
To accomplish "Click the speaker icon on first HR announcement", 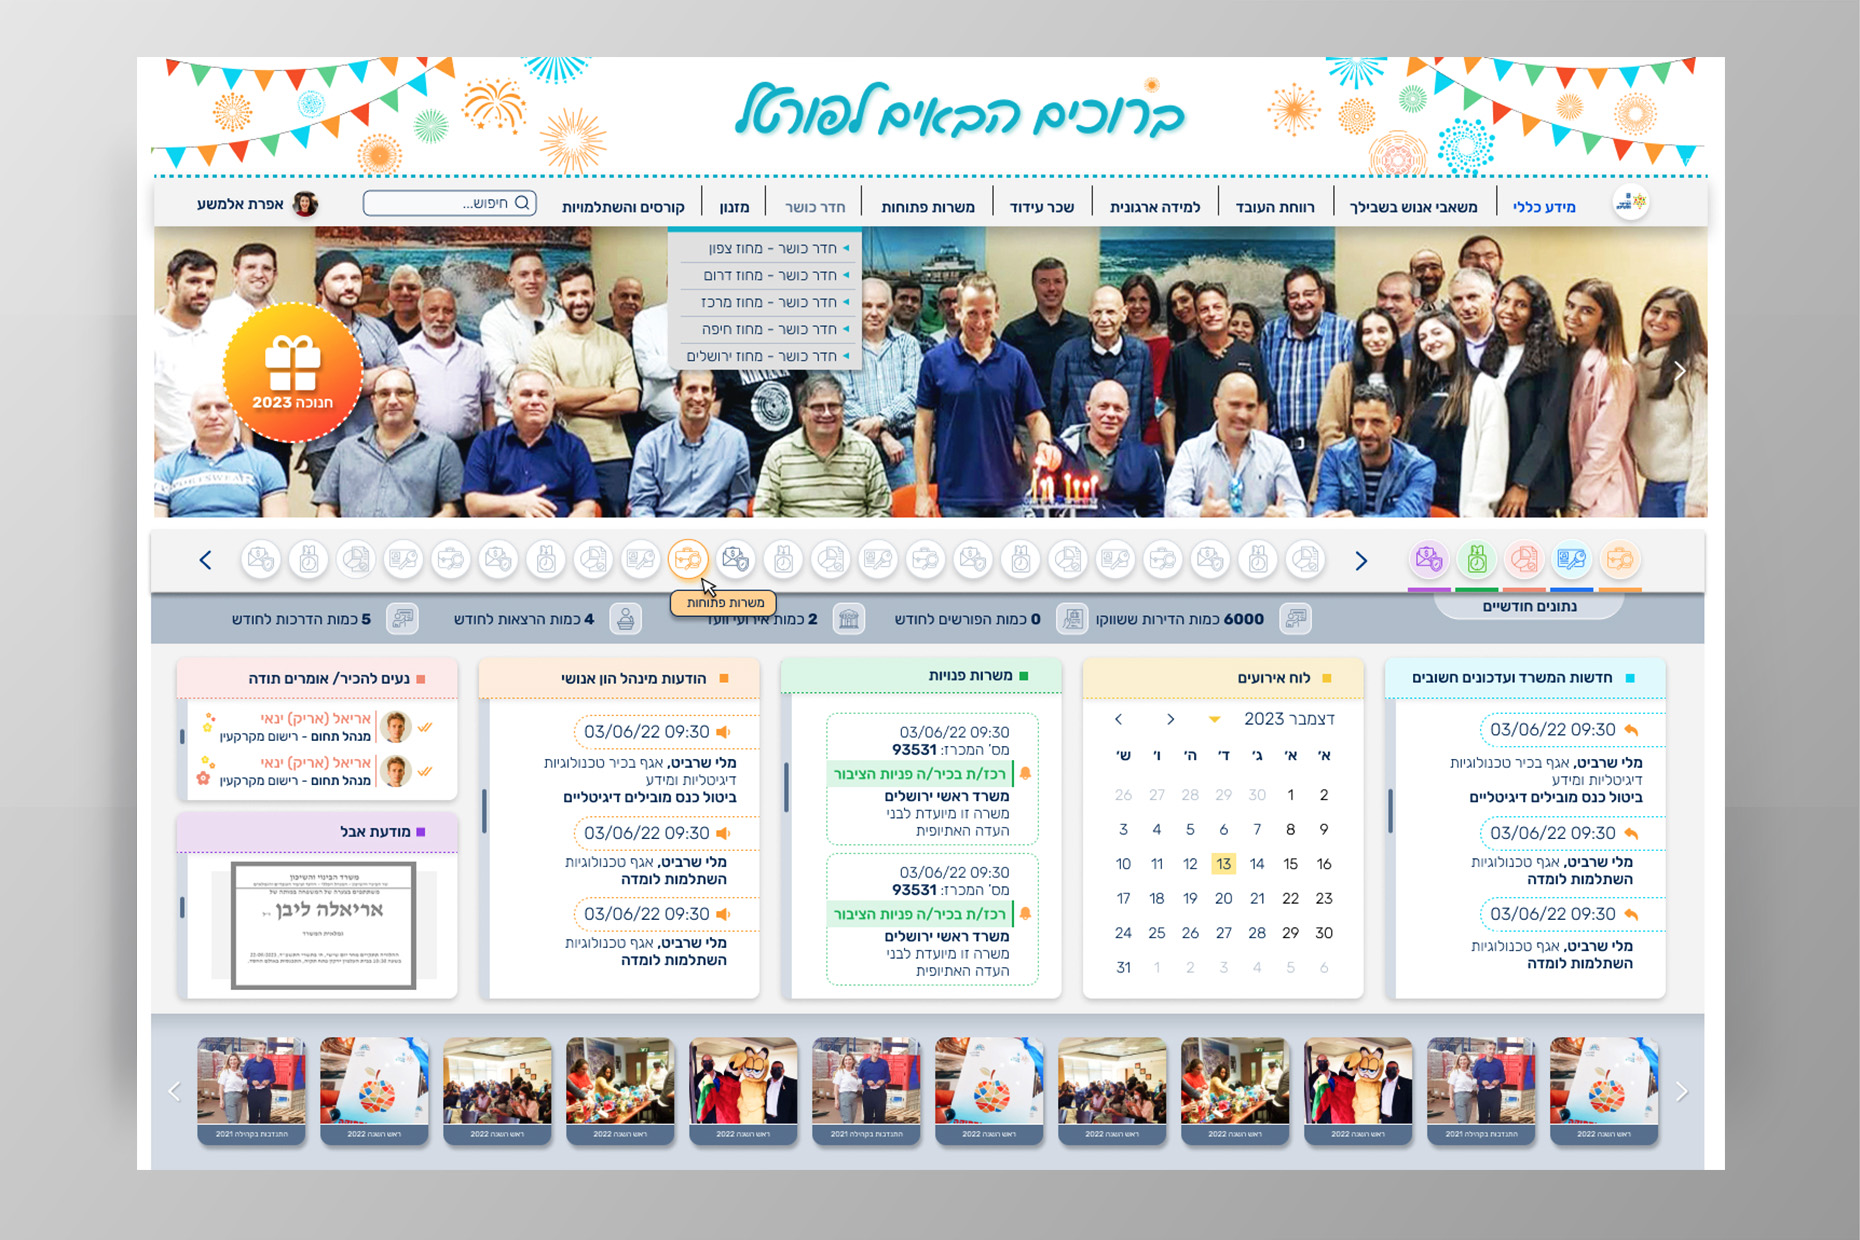I will tap(724, 732).
